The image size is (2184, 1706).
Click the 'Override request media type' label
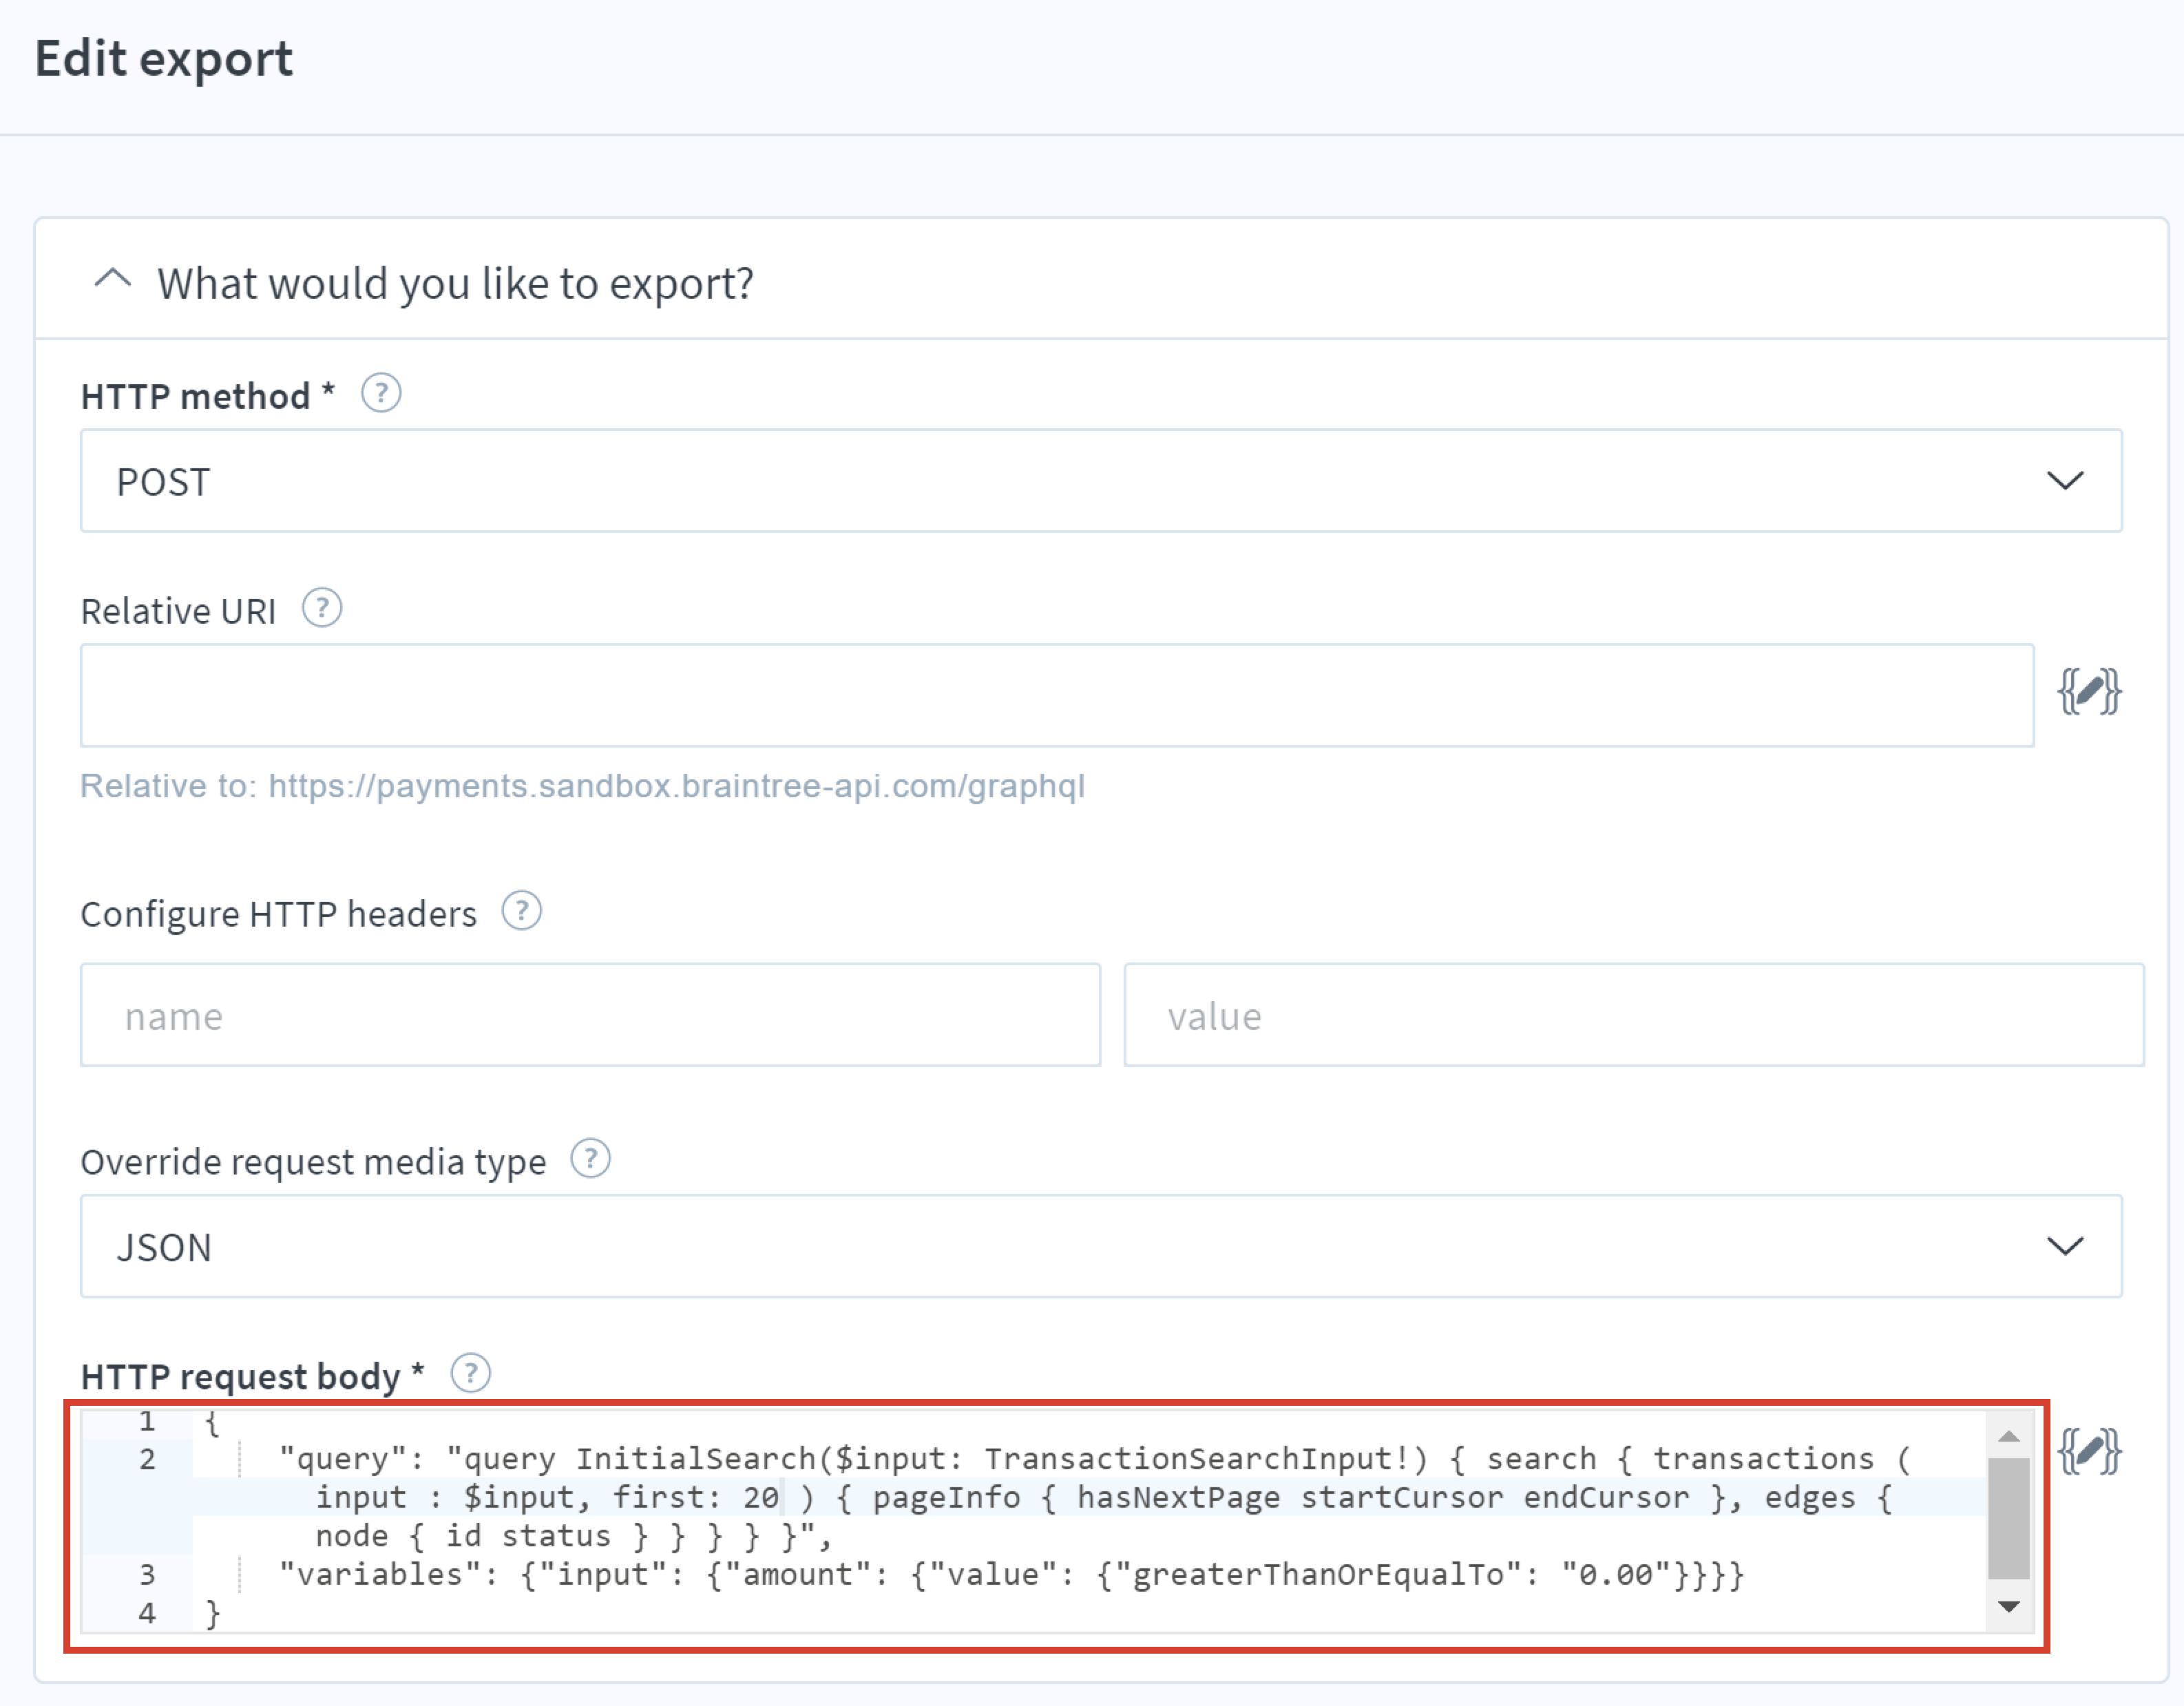pyautogui.click(x=313, y=1162)
